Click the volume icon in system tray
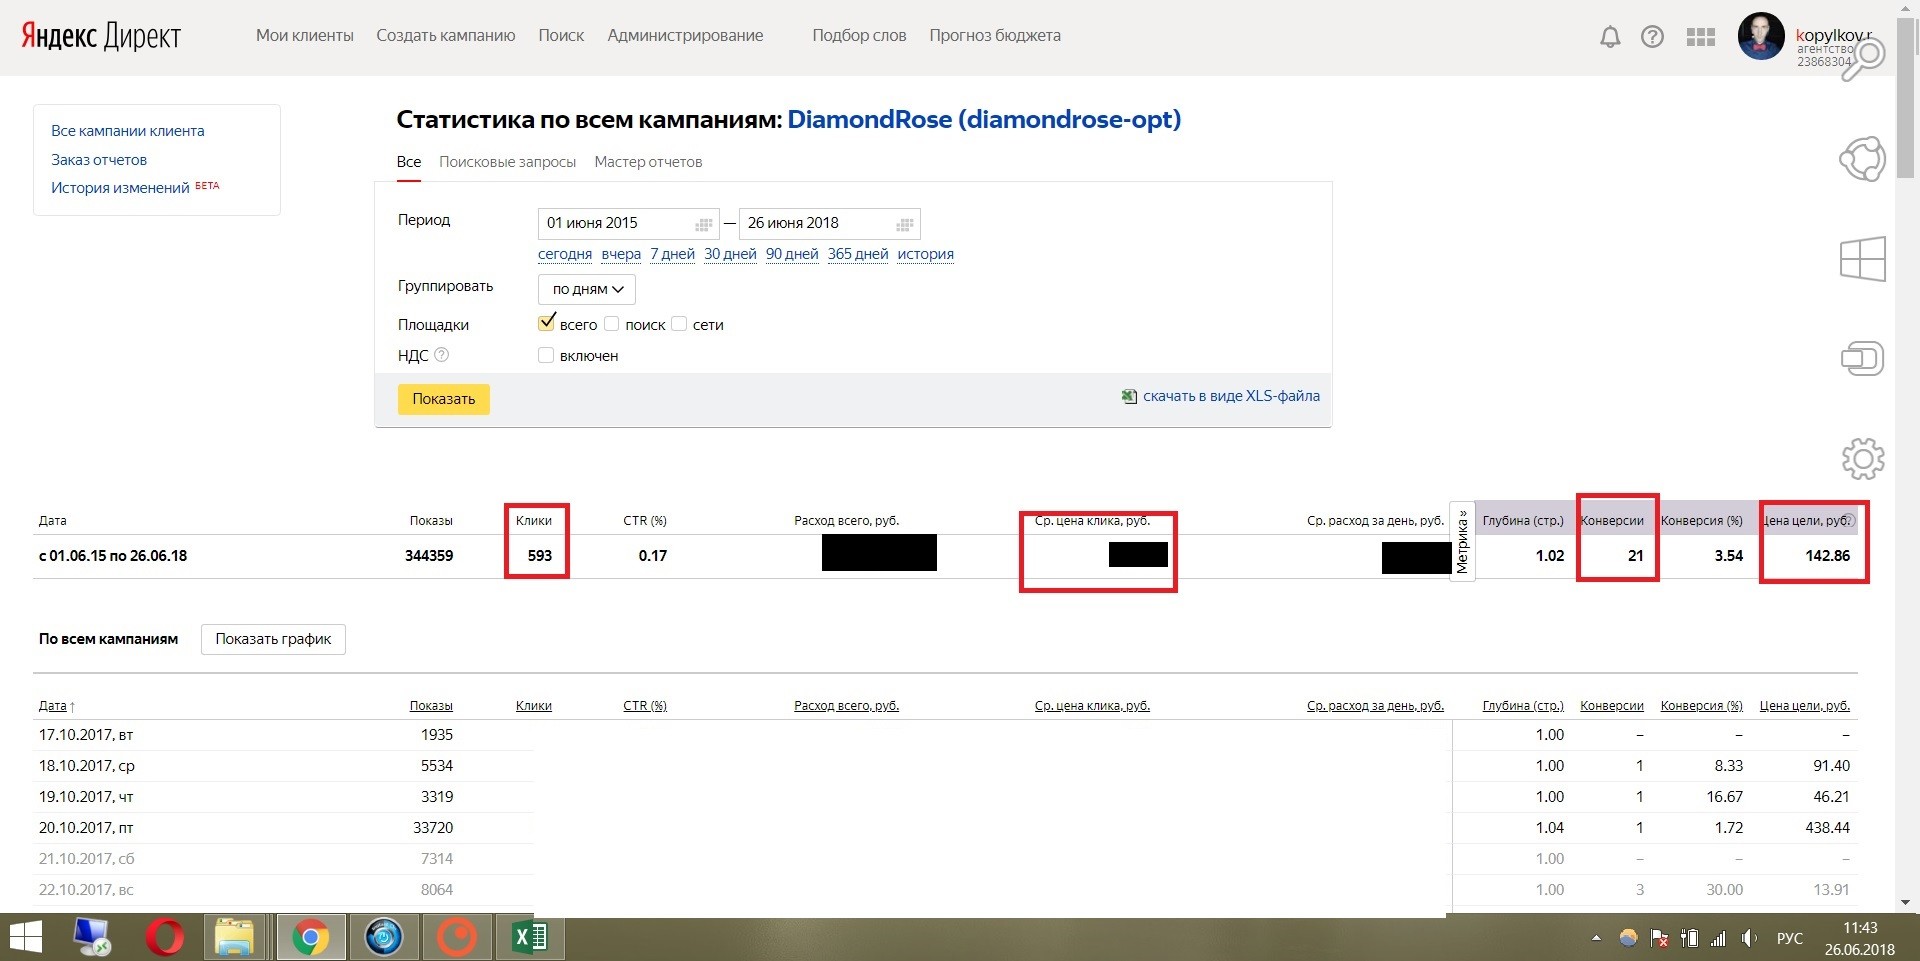This screenshot has width=1920, height=961. point(1748,938)
